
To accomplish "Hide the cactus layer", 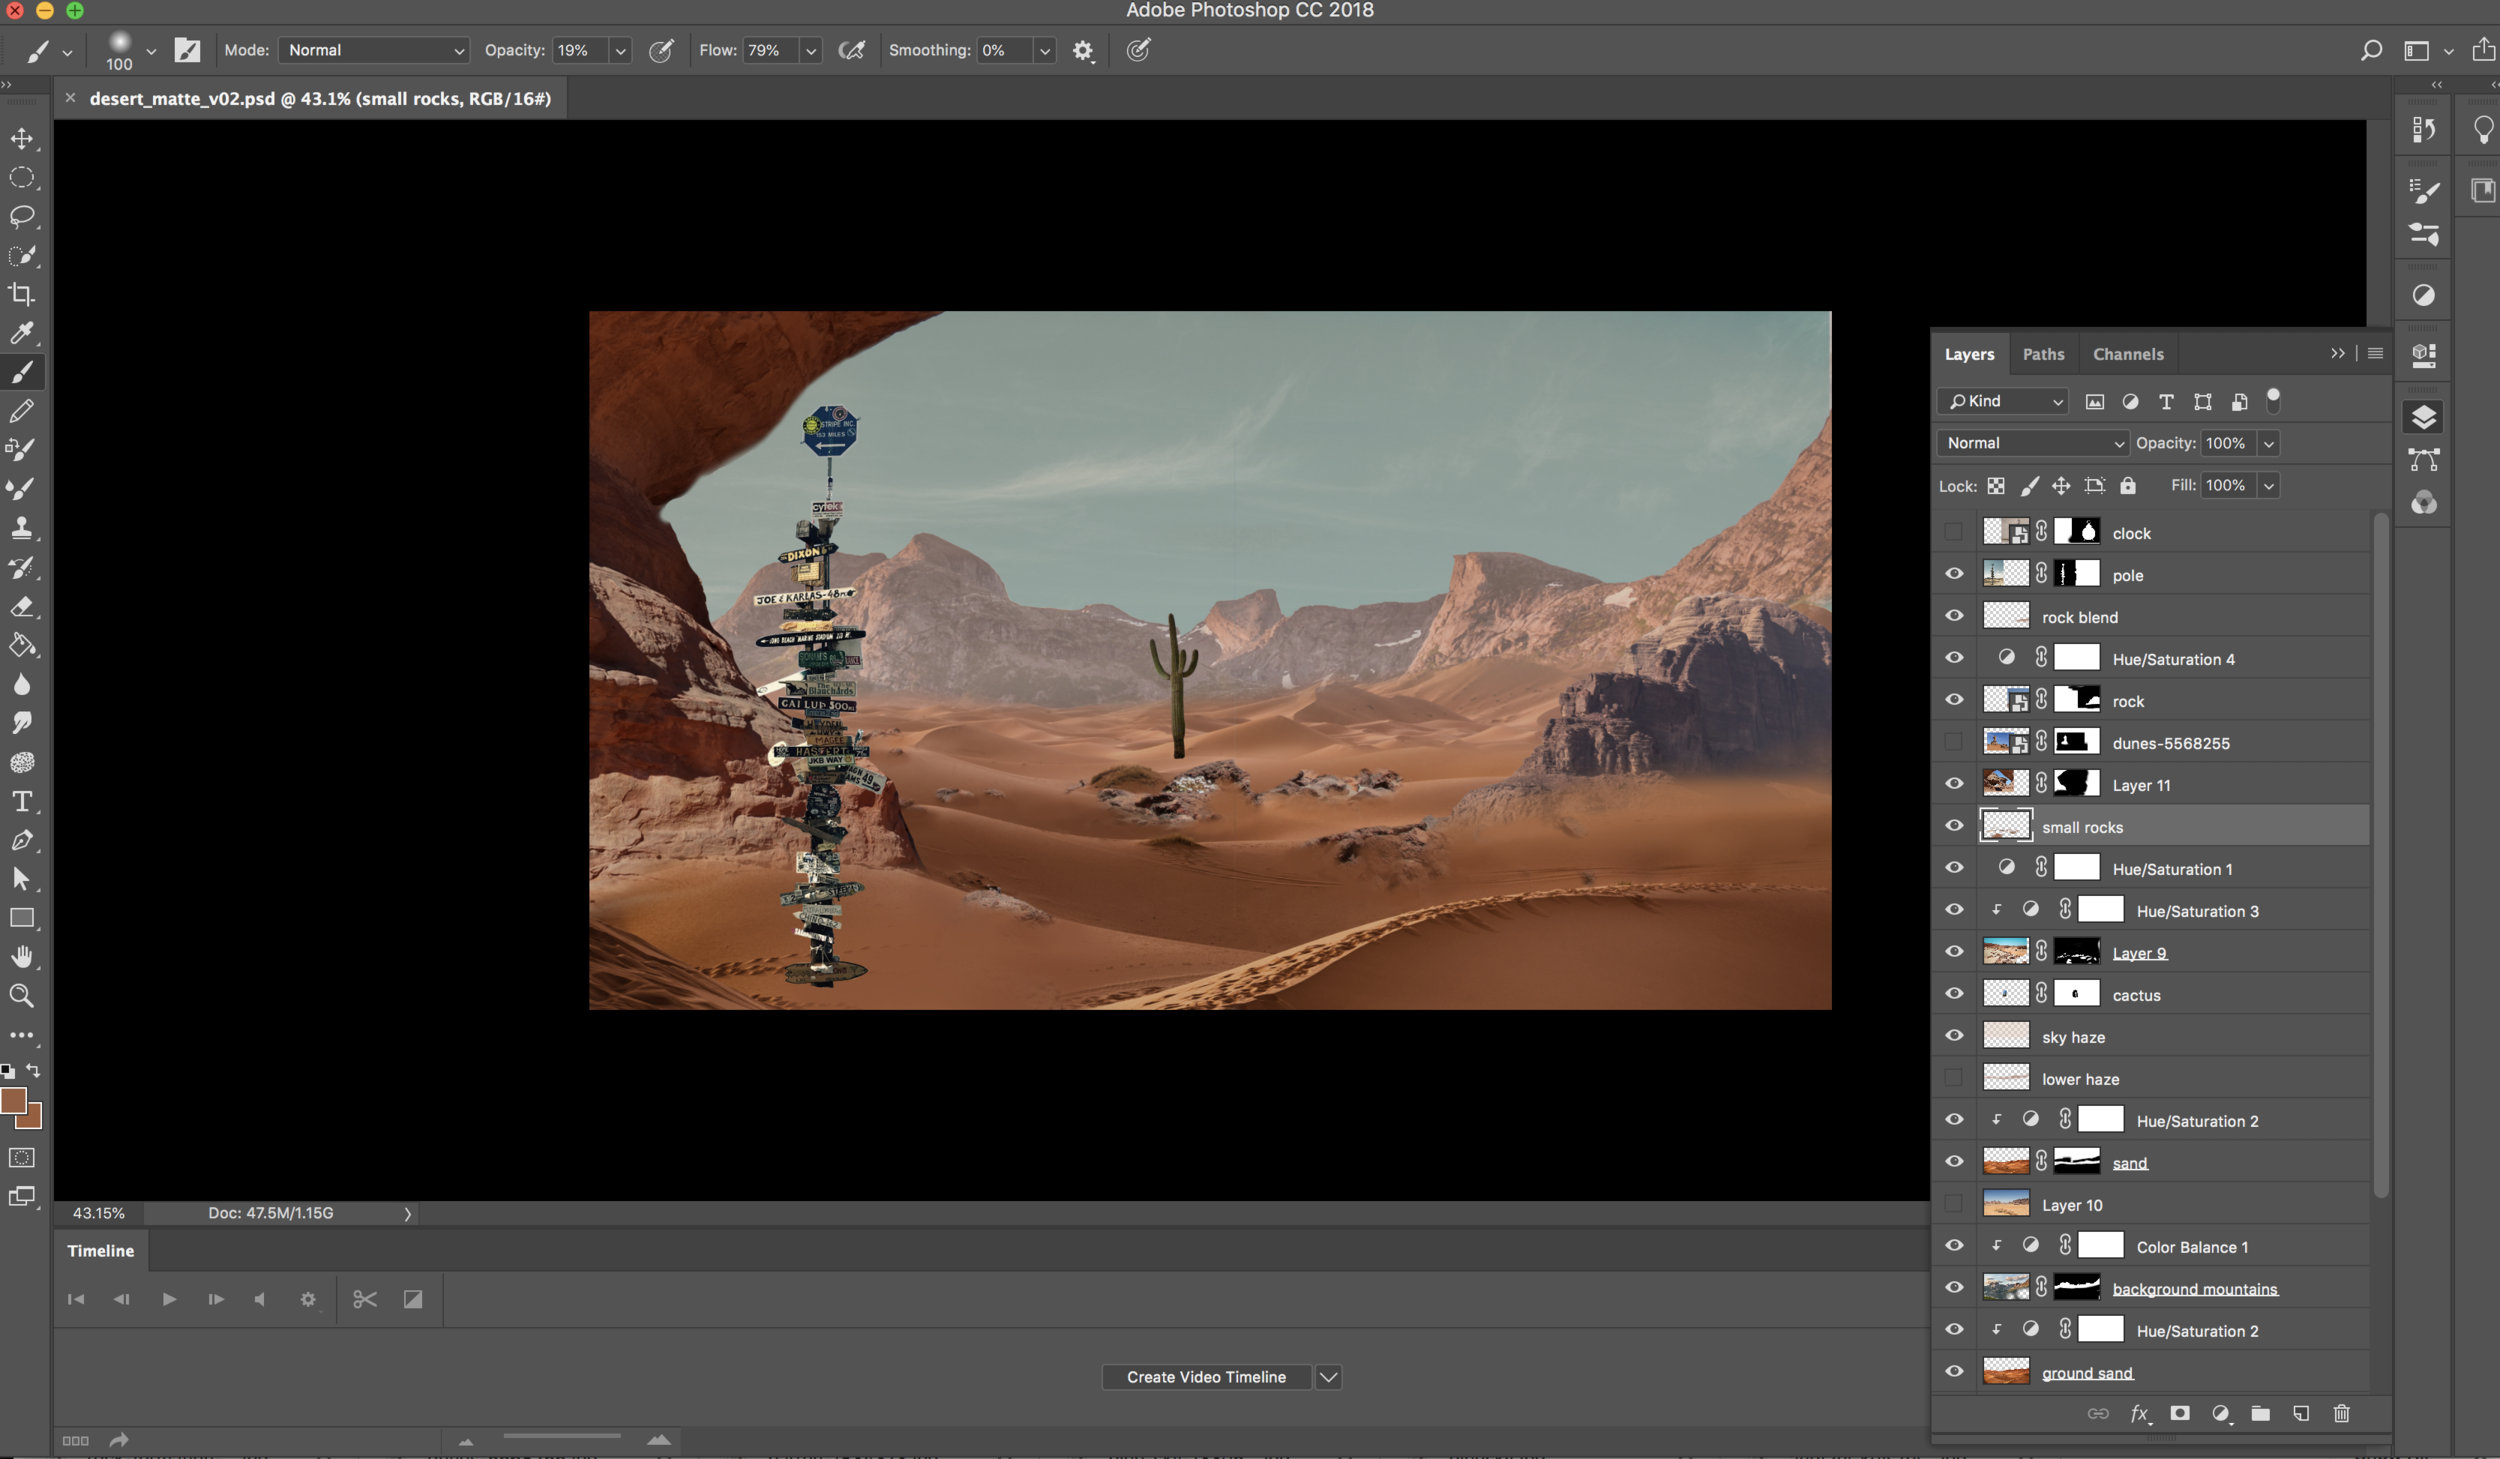I will pyautogui.click(x=1955, y=994).
